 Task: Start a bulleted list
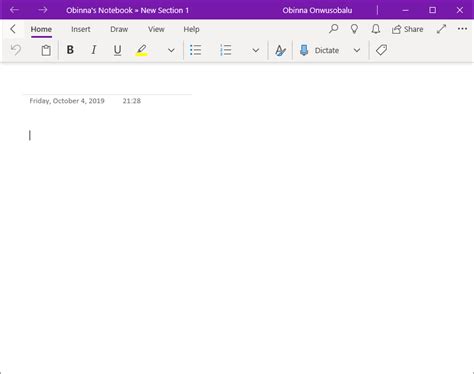[x=196, y=50]
